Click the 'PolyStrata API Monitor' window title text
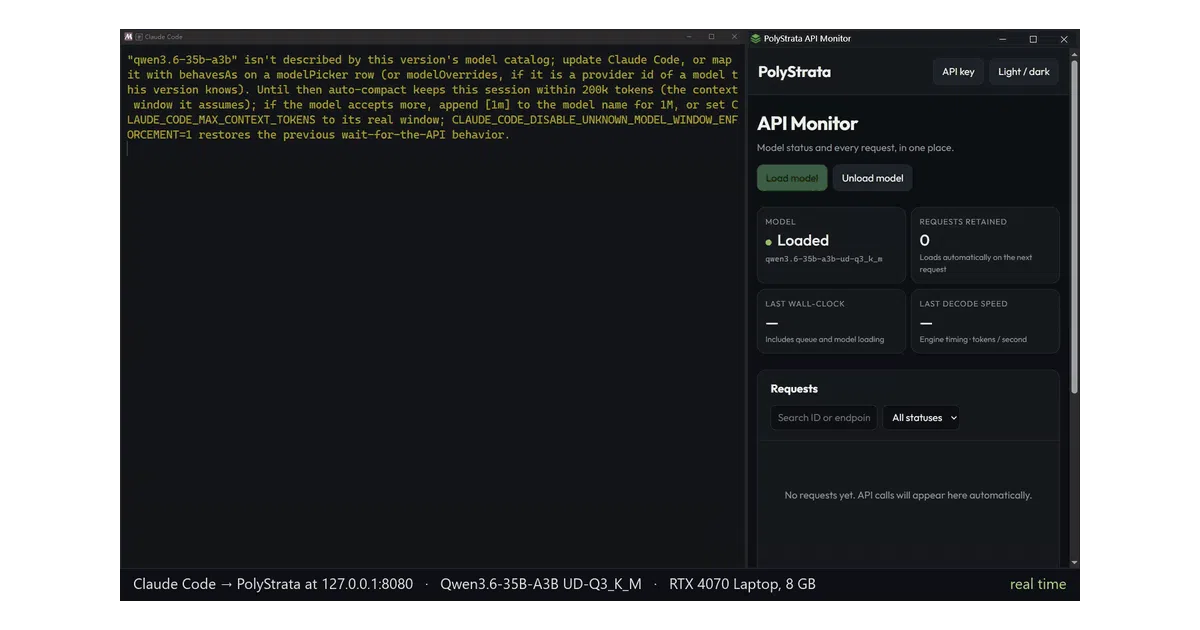1200x630 pixels. 807,39
